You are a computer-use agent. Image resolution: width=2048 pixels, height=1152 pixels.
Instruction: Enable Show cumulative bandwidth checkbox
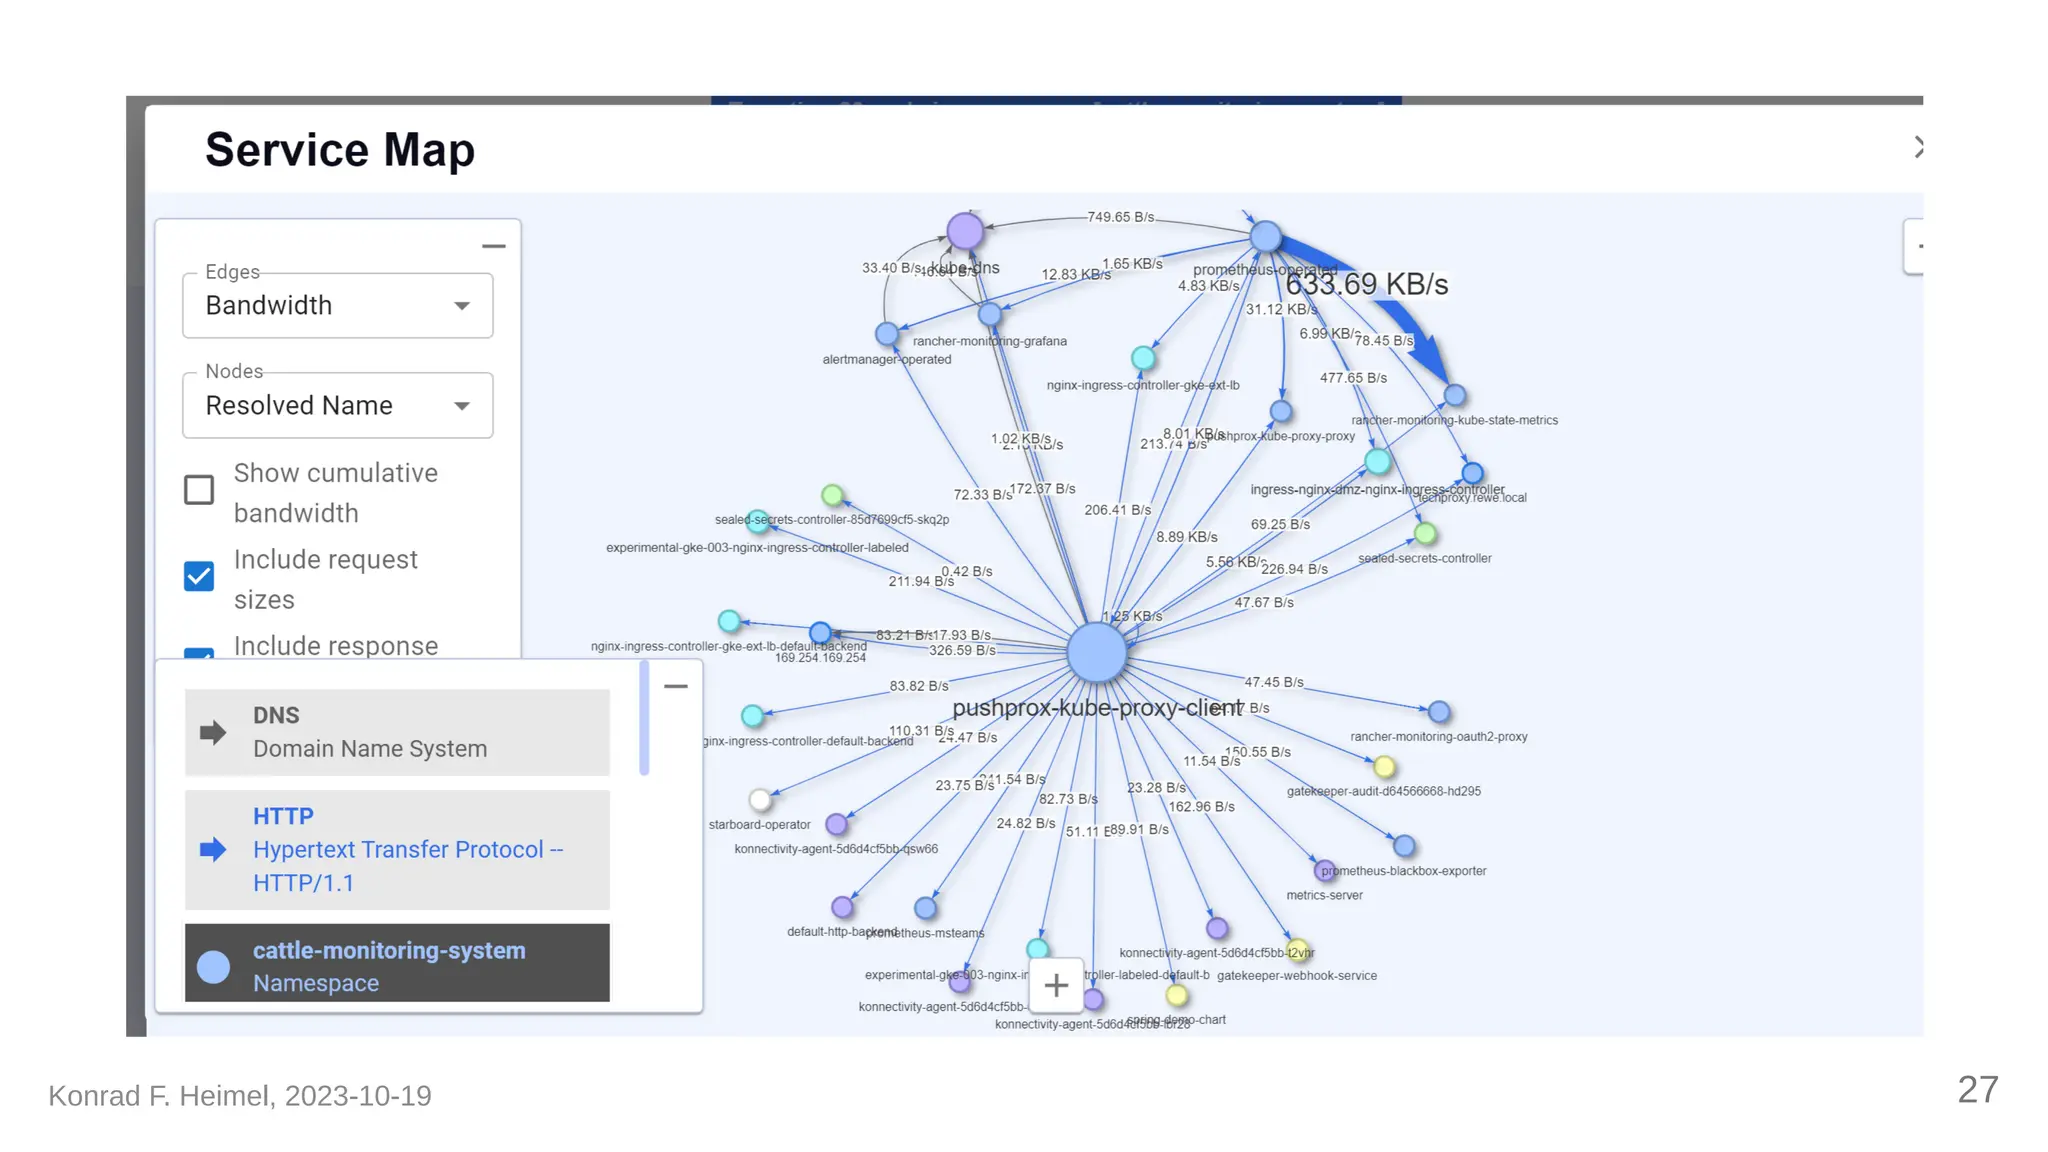199,490
